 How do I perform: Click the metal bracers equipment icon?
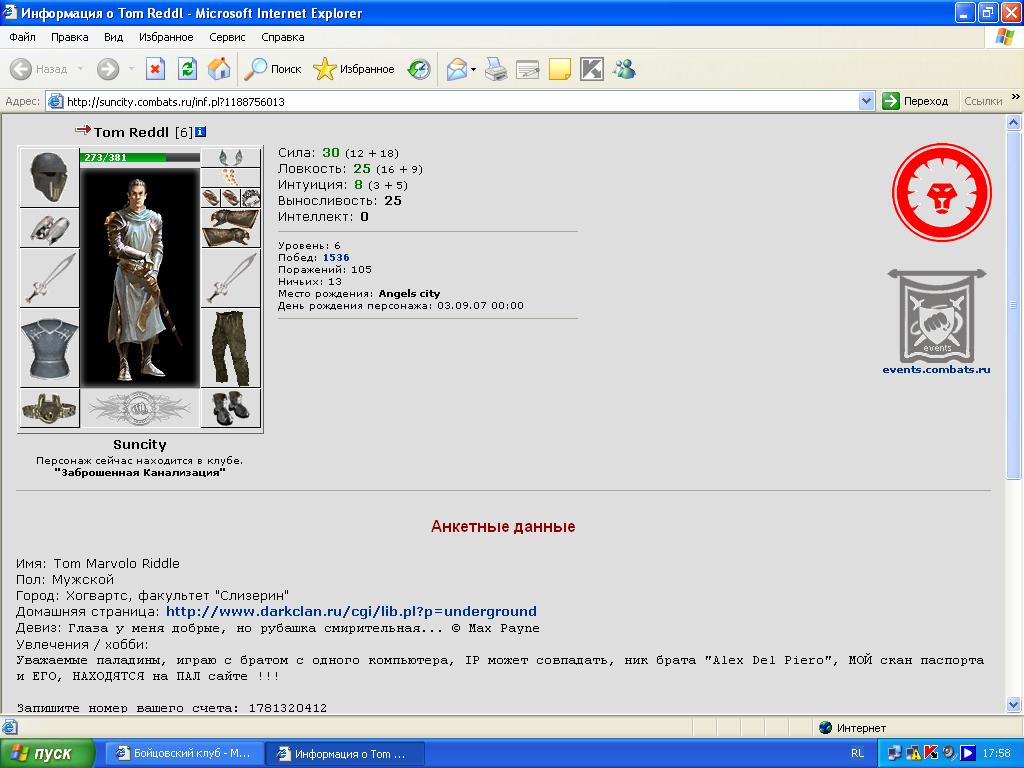(49, 228)
